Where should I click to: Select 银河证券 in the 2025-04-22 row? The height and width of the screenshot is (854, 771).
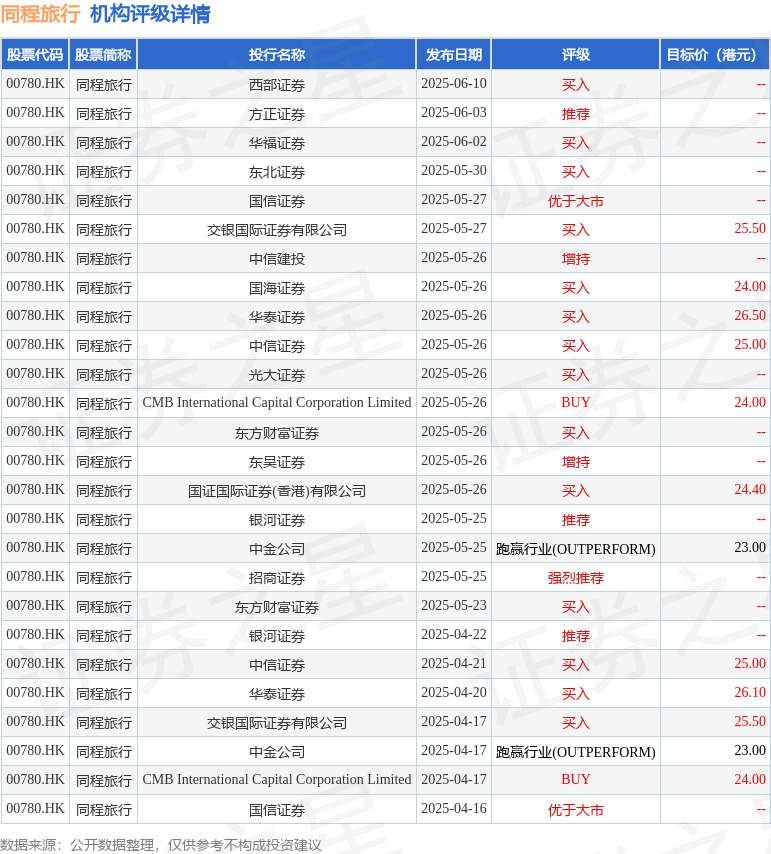tap(277, 636)
